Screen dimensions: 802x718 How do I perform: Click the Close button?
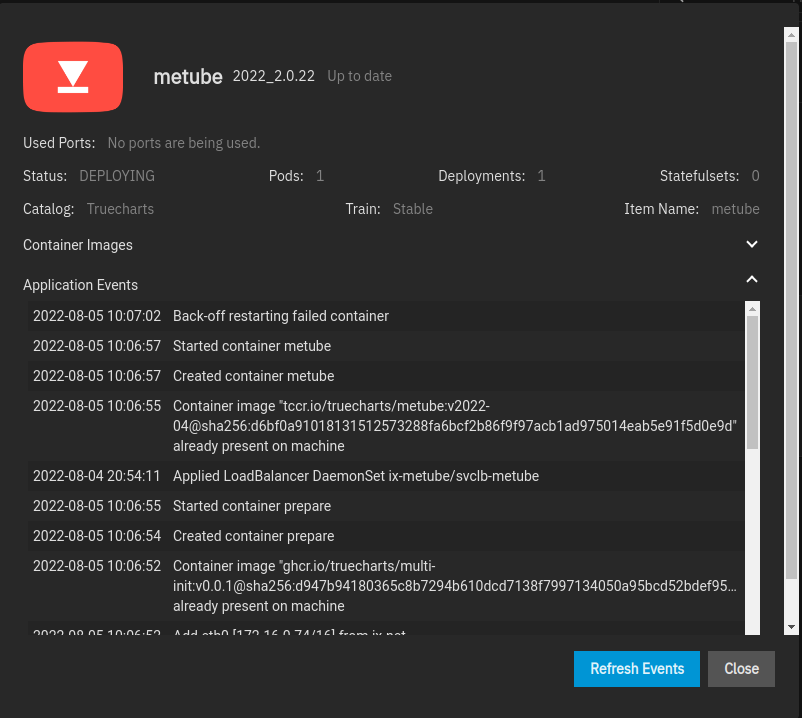(x=741, y=668)
